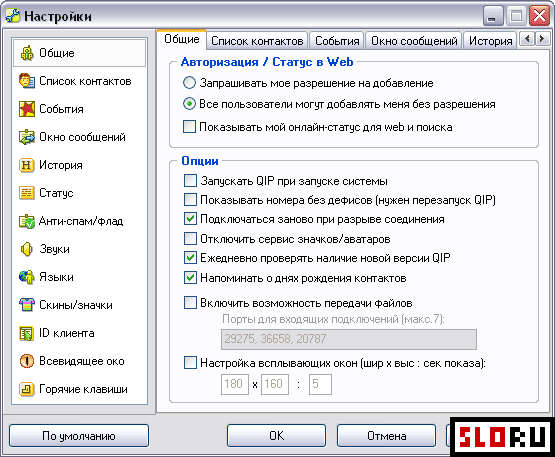Click the Горячие клавиши icon

[27, 389]
